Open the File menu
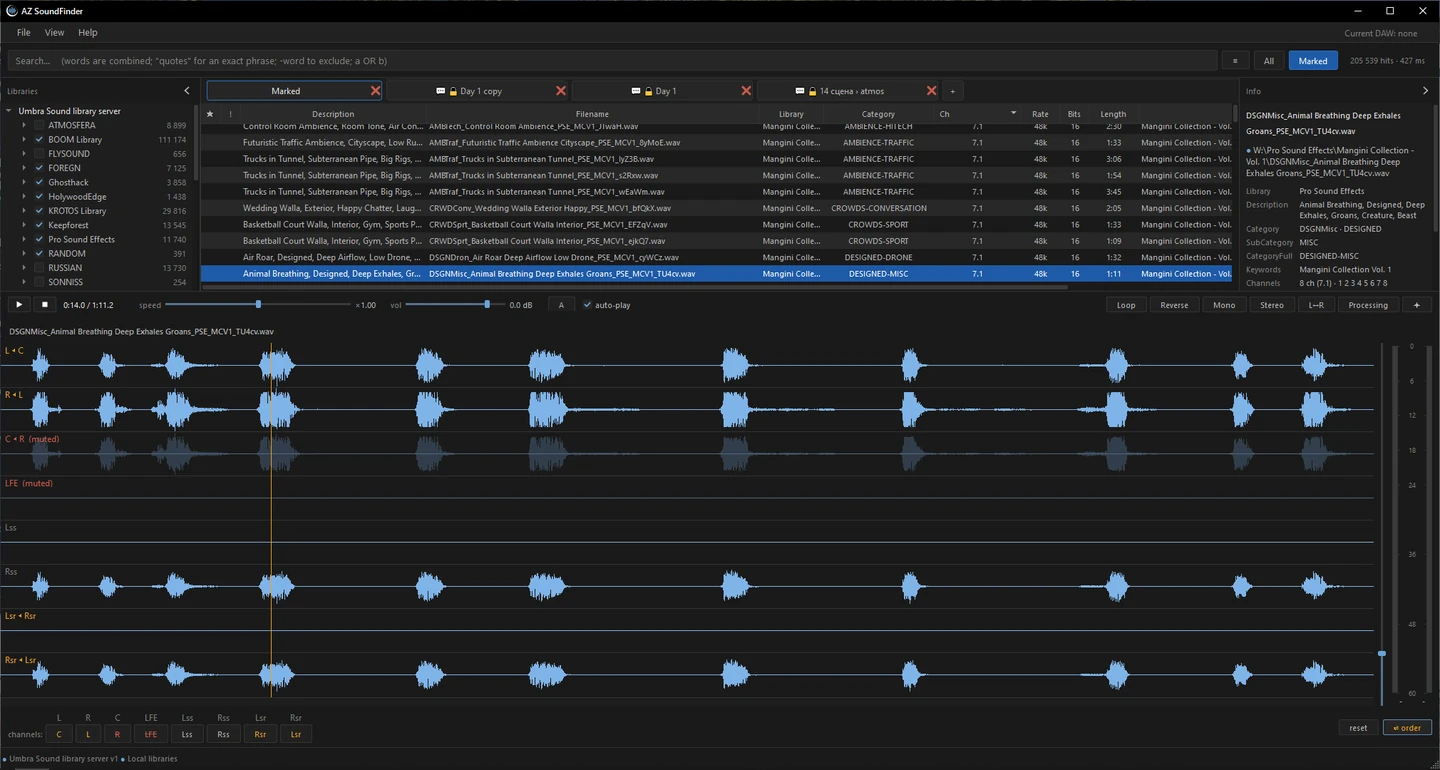Image resolution: width=1440 pixels, height=770 pixels. click(24, 33)
